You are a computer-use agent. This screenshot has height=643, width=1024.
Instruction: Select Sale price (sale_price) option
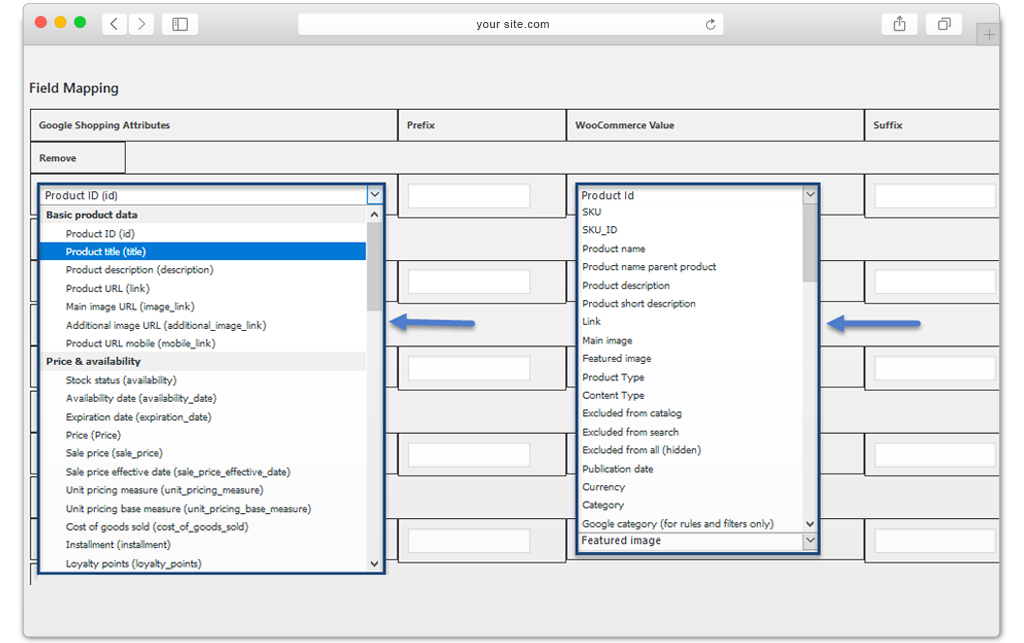pos(114,453)
